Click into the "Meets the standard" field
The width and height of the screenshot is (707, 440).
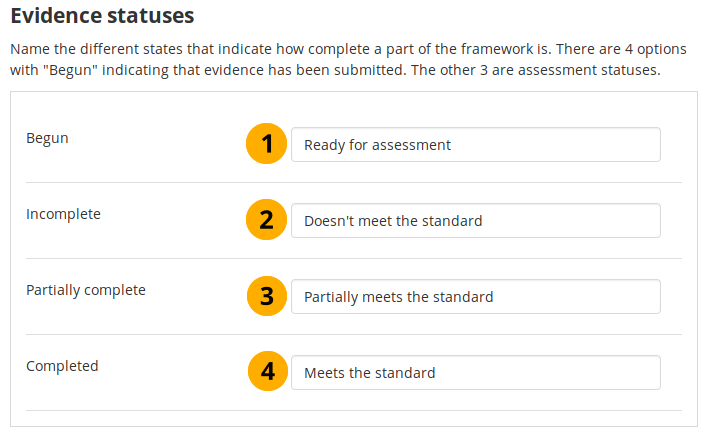coord(475,373)
